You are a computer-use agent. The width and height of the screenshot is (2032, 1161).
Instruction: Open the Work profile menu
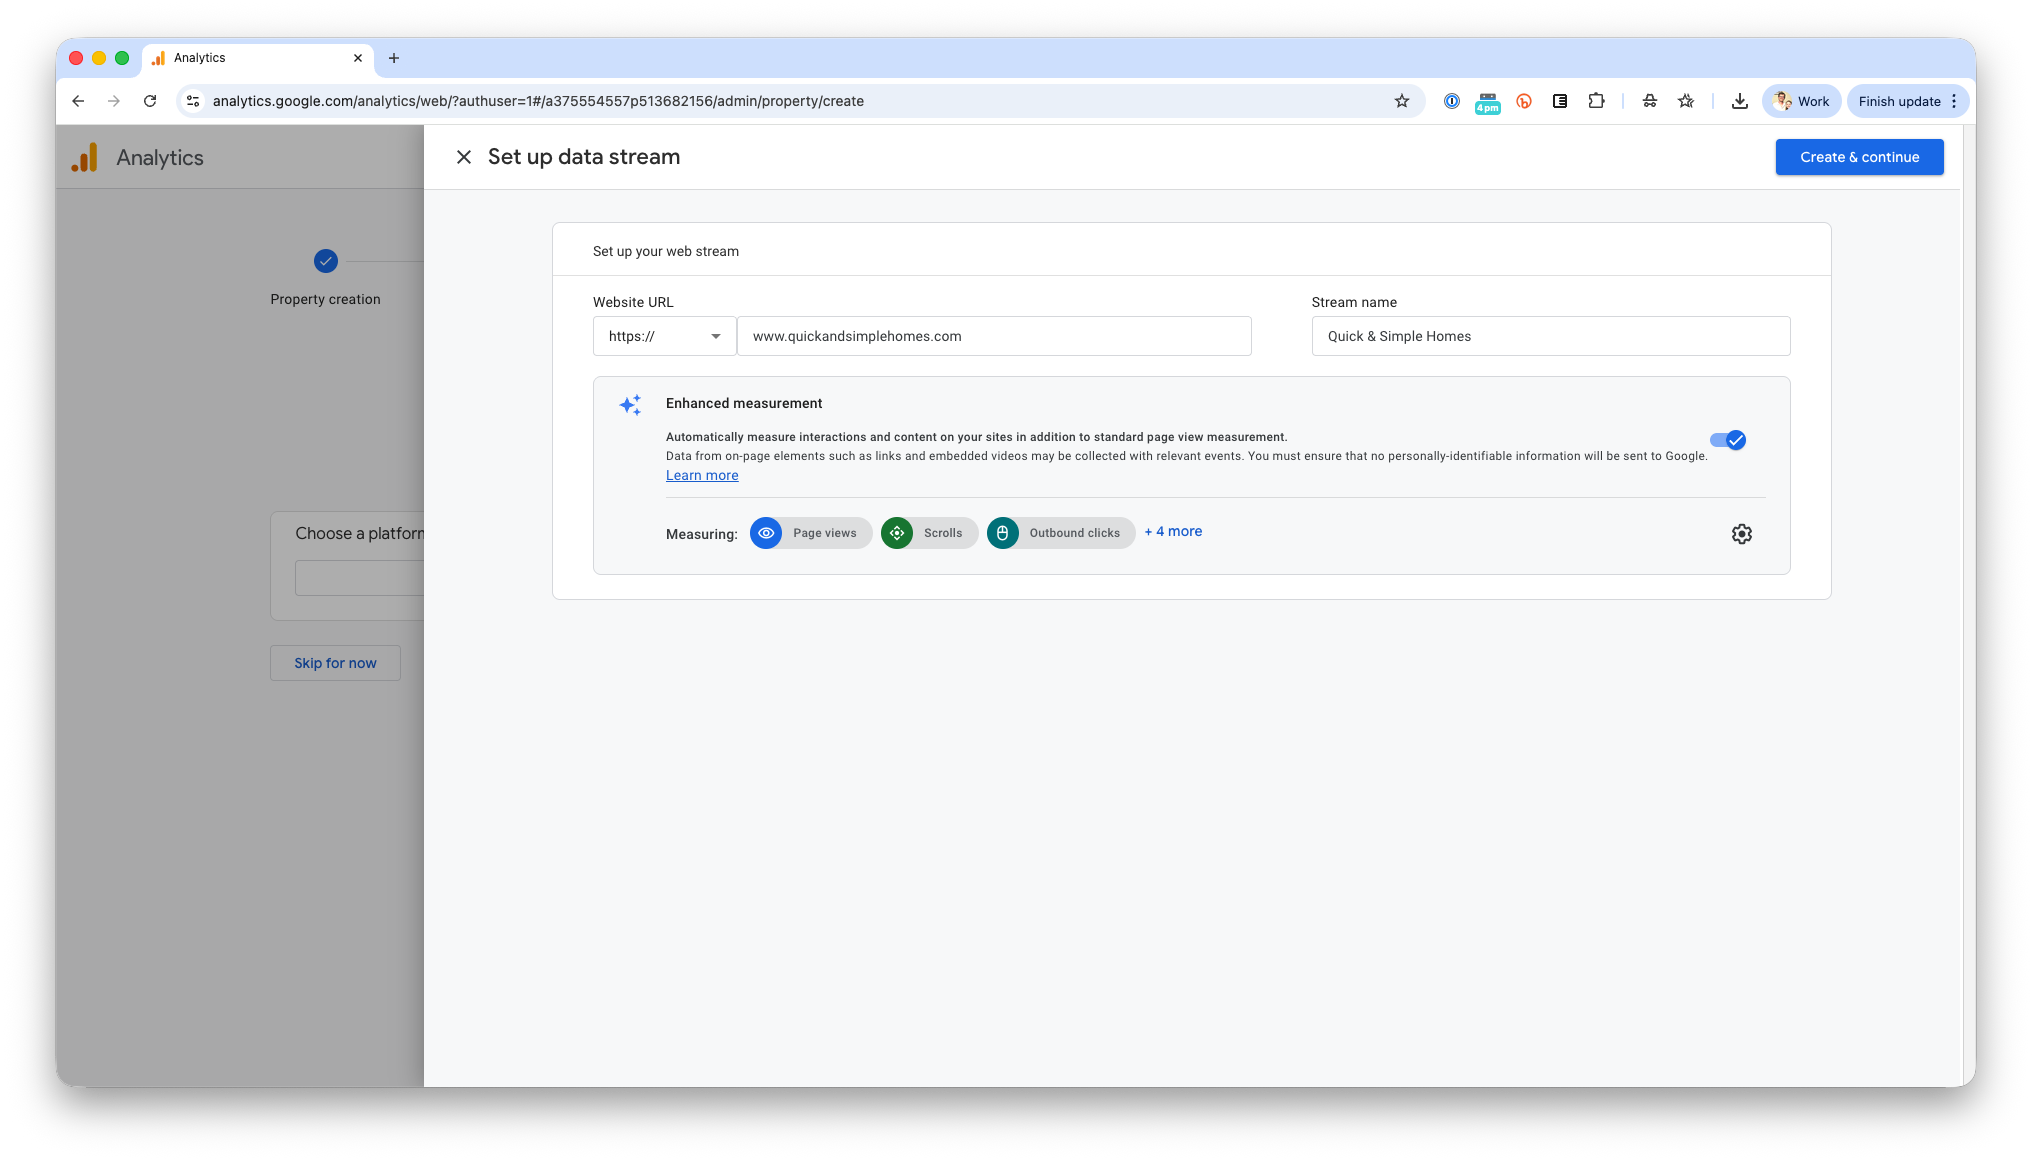(1801, 101)
